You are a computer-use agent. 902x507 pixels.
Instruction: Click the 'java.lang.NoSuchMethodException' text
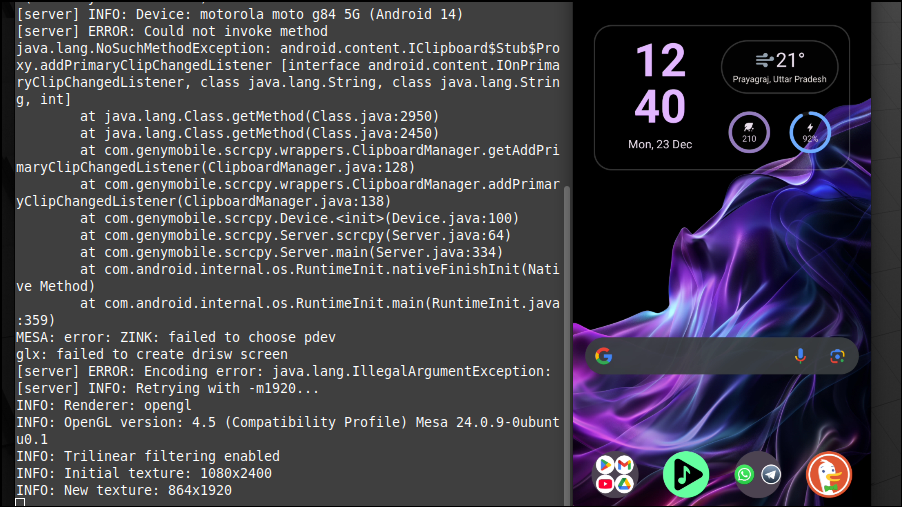pyautogui.click(x=140, y=48)
